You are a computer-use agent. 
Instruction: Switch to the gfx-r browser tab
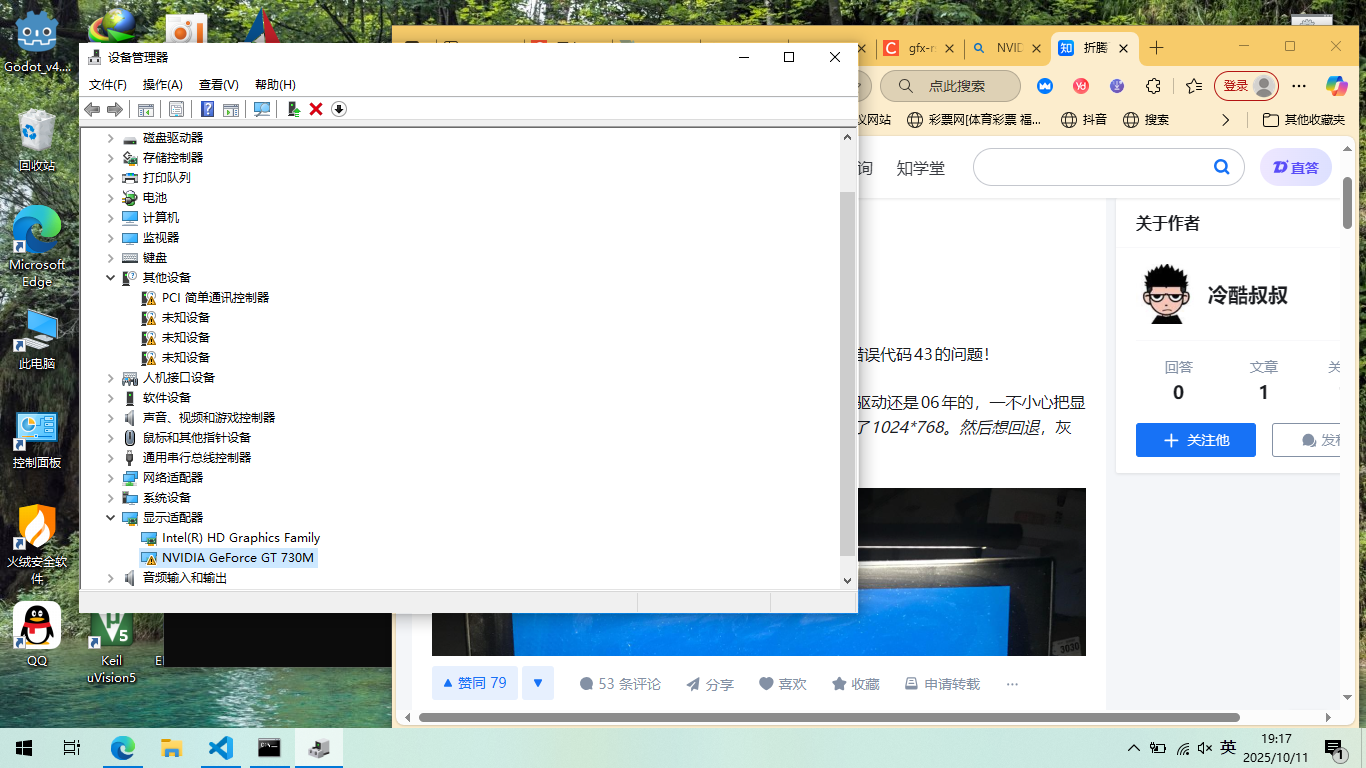[920, 48]
